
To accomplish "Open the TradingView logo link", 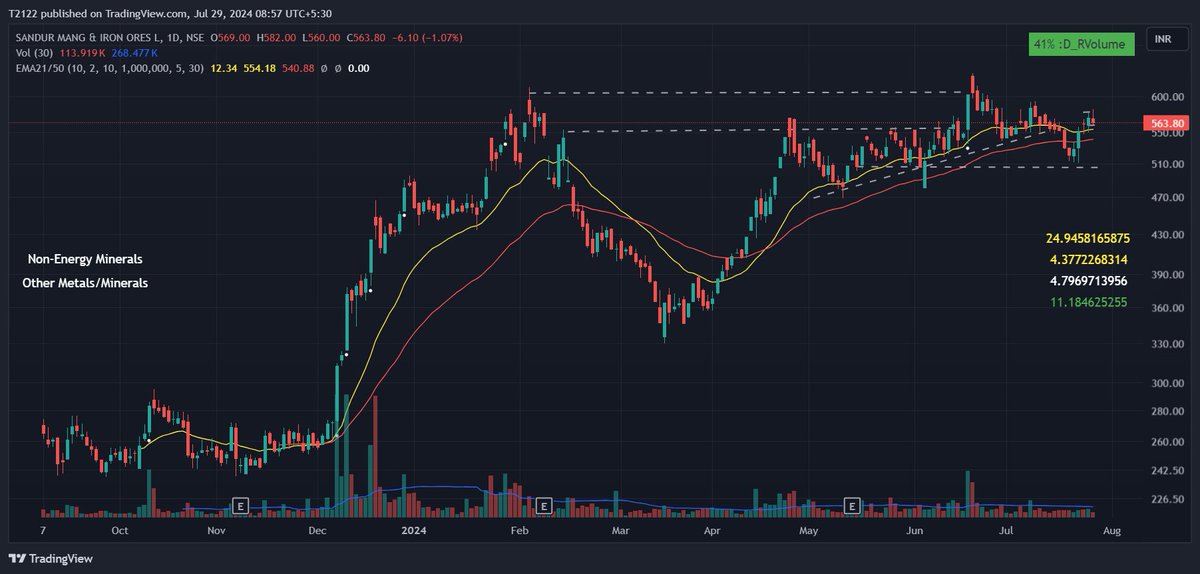I will tap(51, 558).
